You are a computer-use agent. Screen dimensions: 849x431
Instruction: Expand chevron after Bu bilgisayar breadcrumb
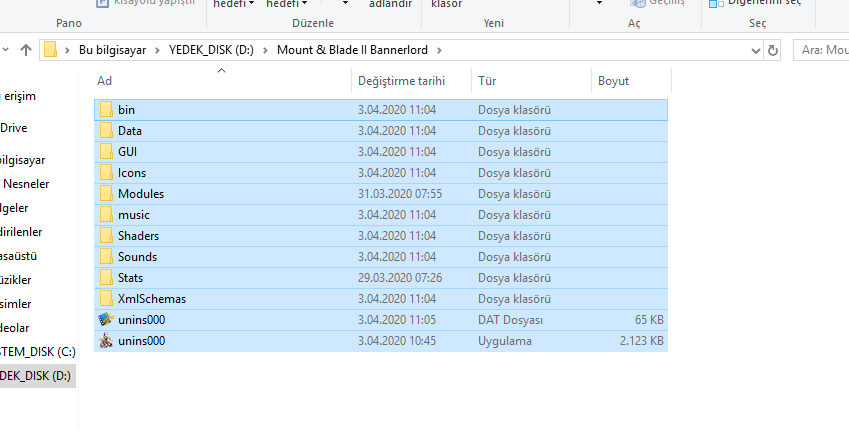tap(158, 50)
